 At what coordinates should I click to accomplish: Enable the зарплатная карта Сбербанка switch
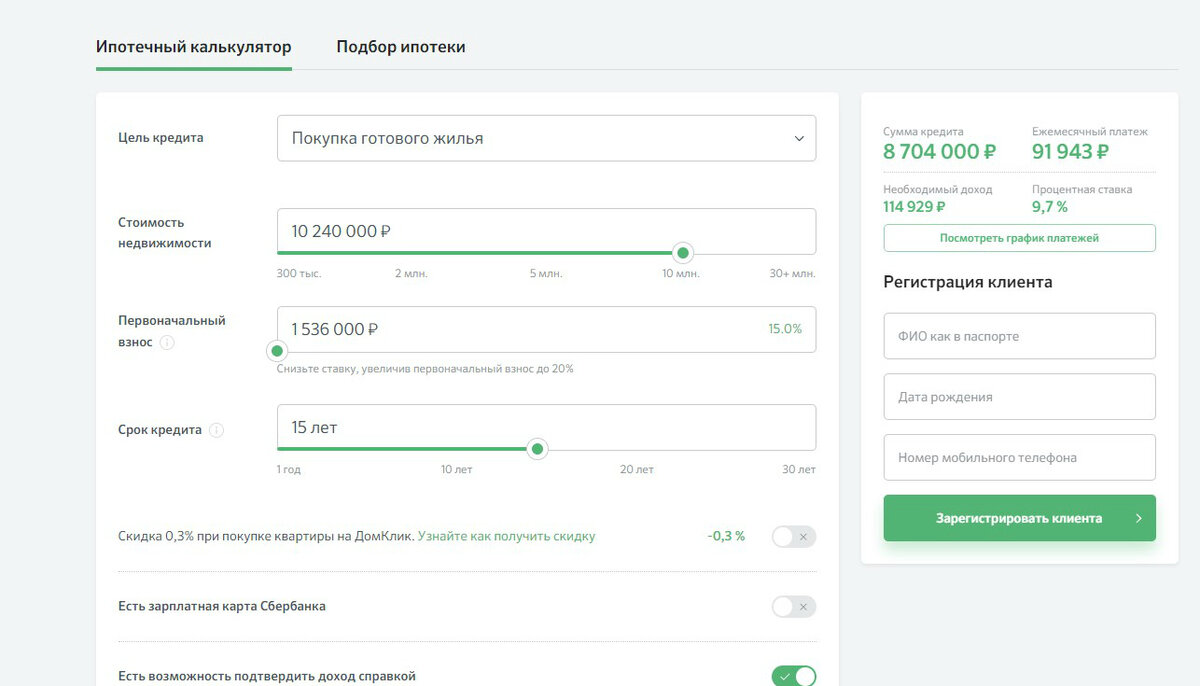[794, 607]
